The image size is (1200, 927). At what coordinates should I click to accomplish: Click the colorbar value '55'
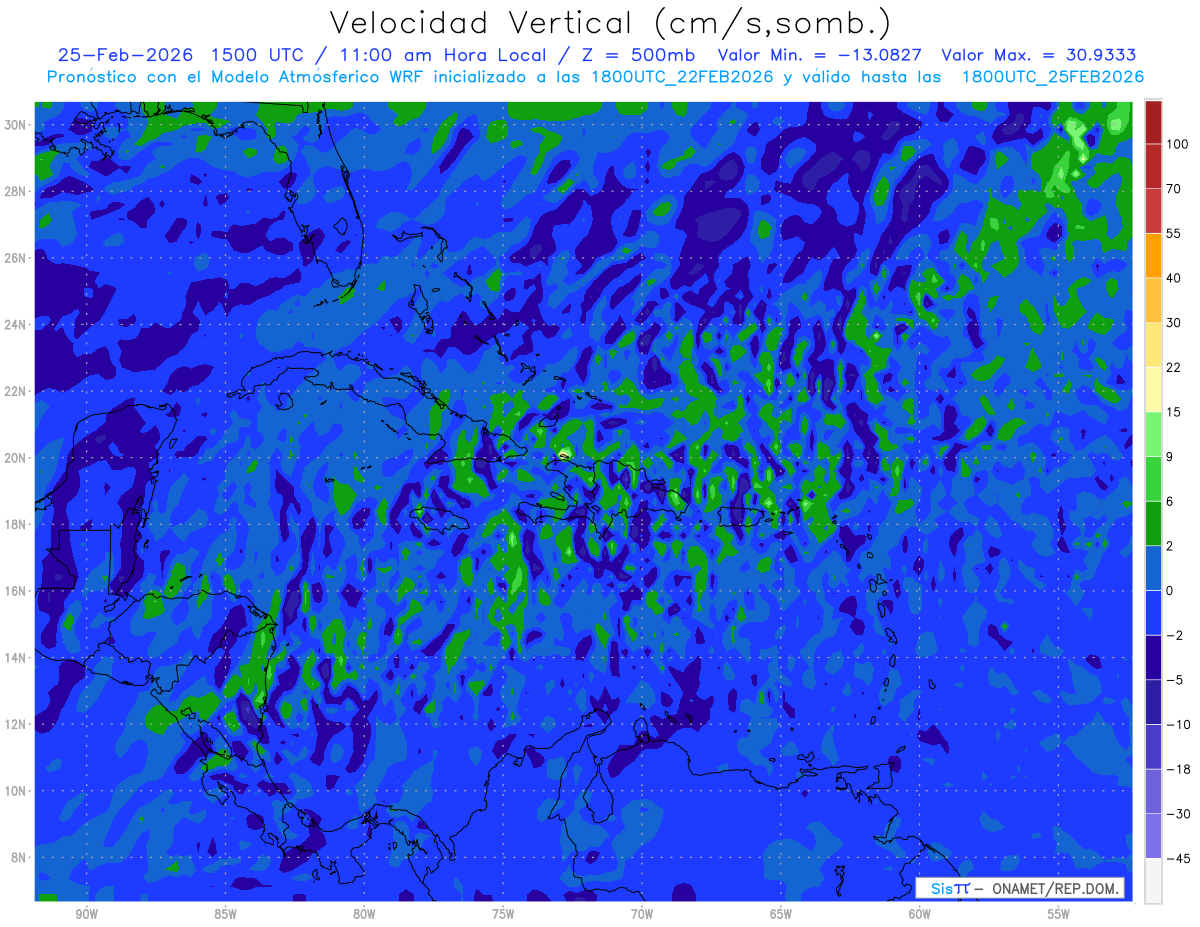point(1174,233)
